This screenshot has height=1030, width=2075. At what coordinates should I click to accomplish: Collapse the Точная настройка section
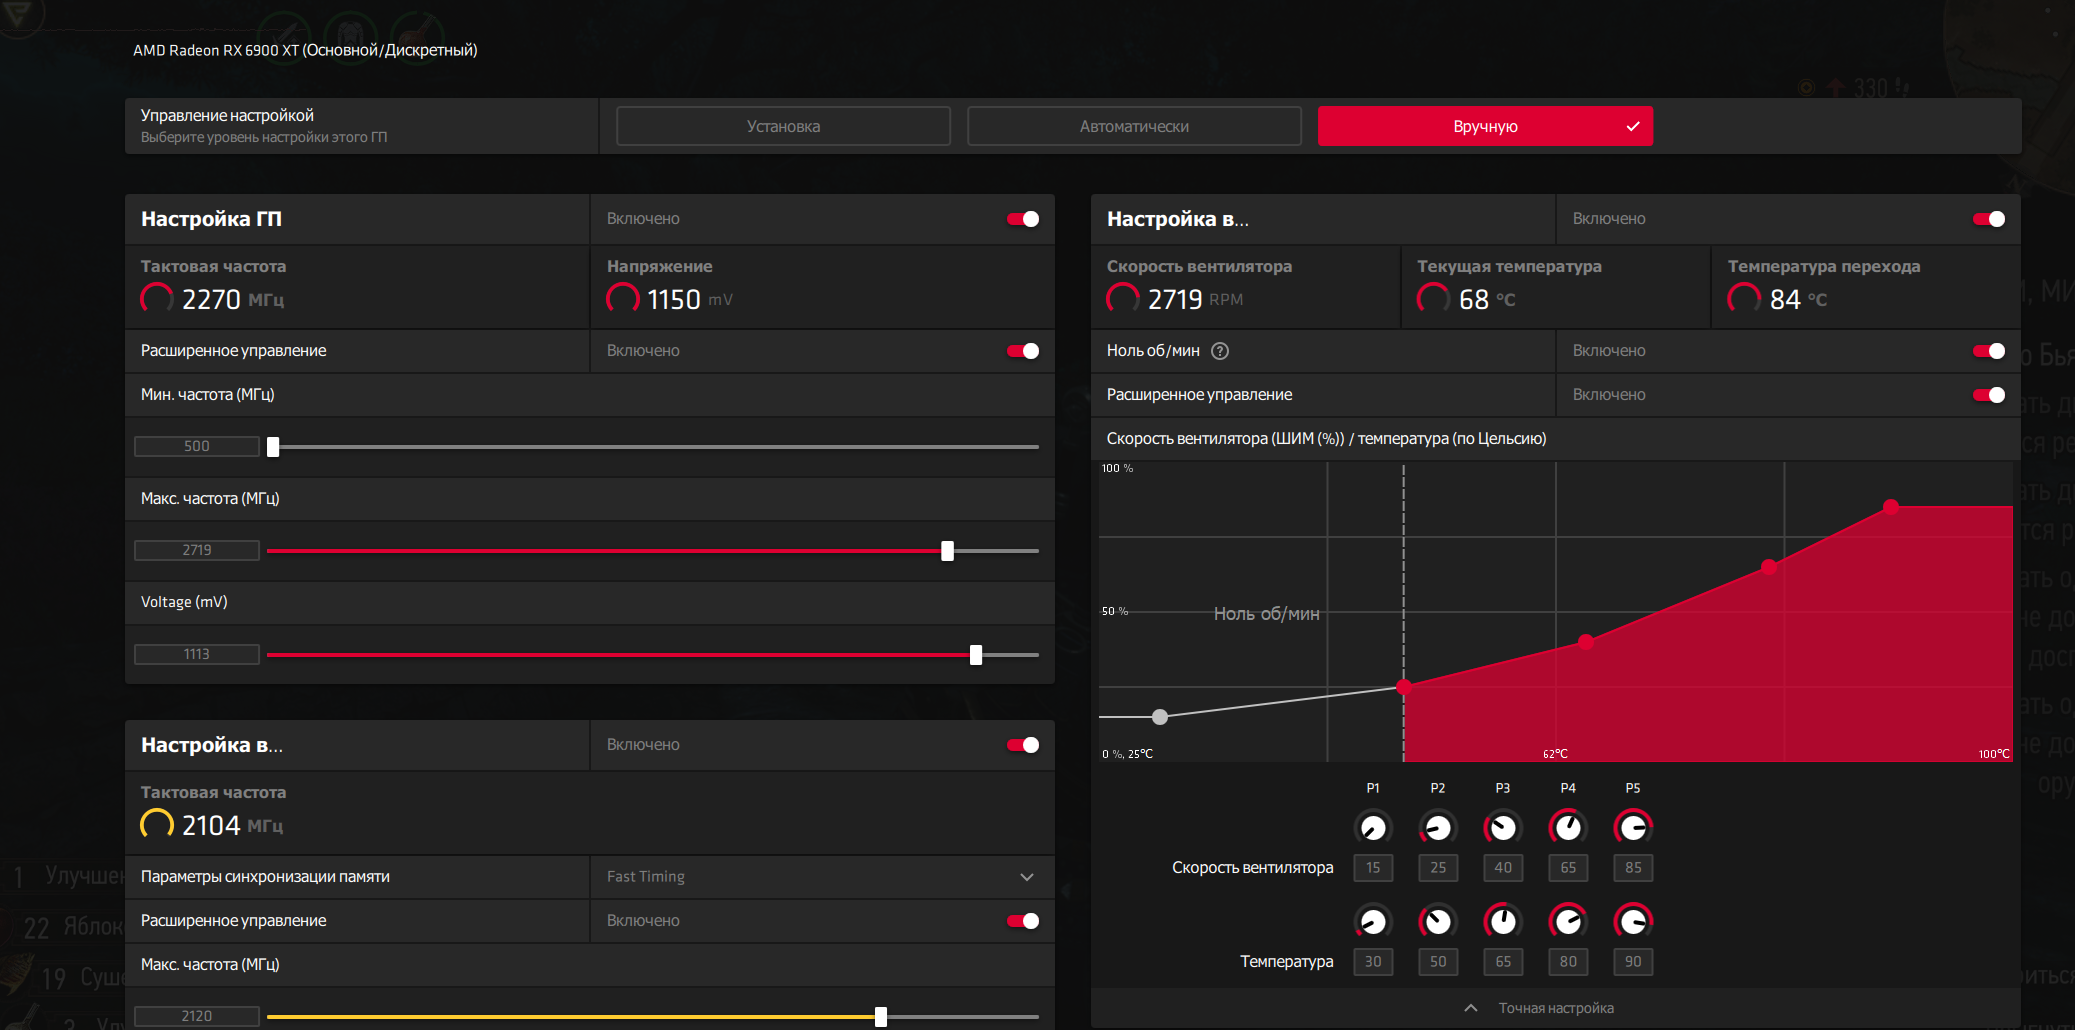tap(1540, 1008)
